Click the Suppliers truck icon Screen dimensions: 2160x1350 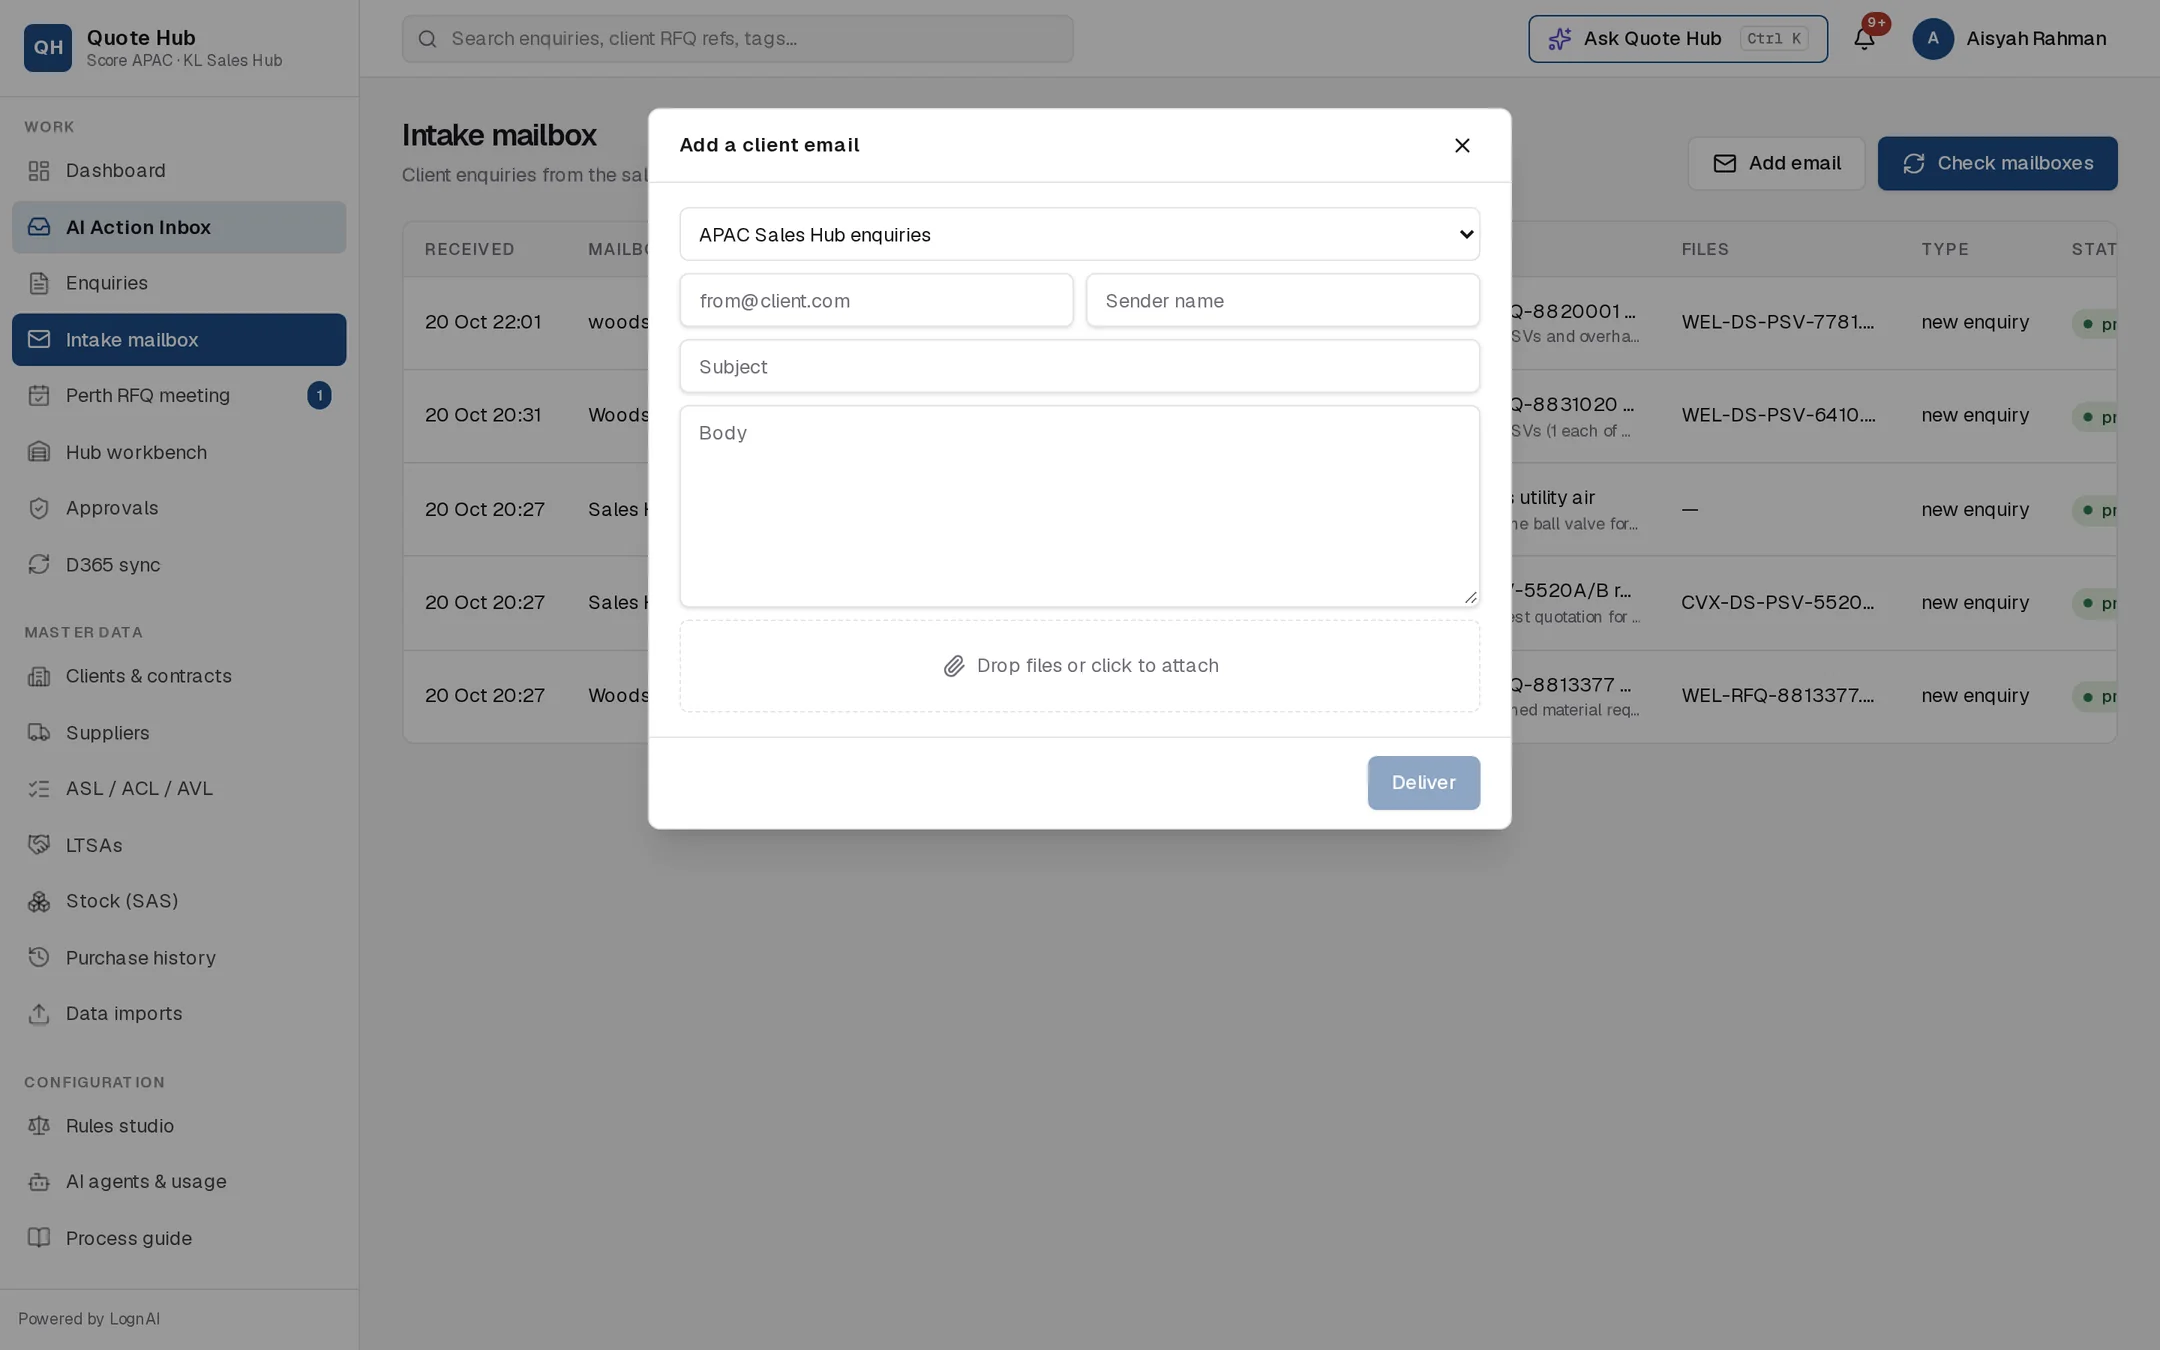pyautogui.click(x=39, y=733)
